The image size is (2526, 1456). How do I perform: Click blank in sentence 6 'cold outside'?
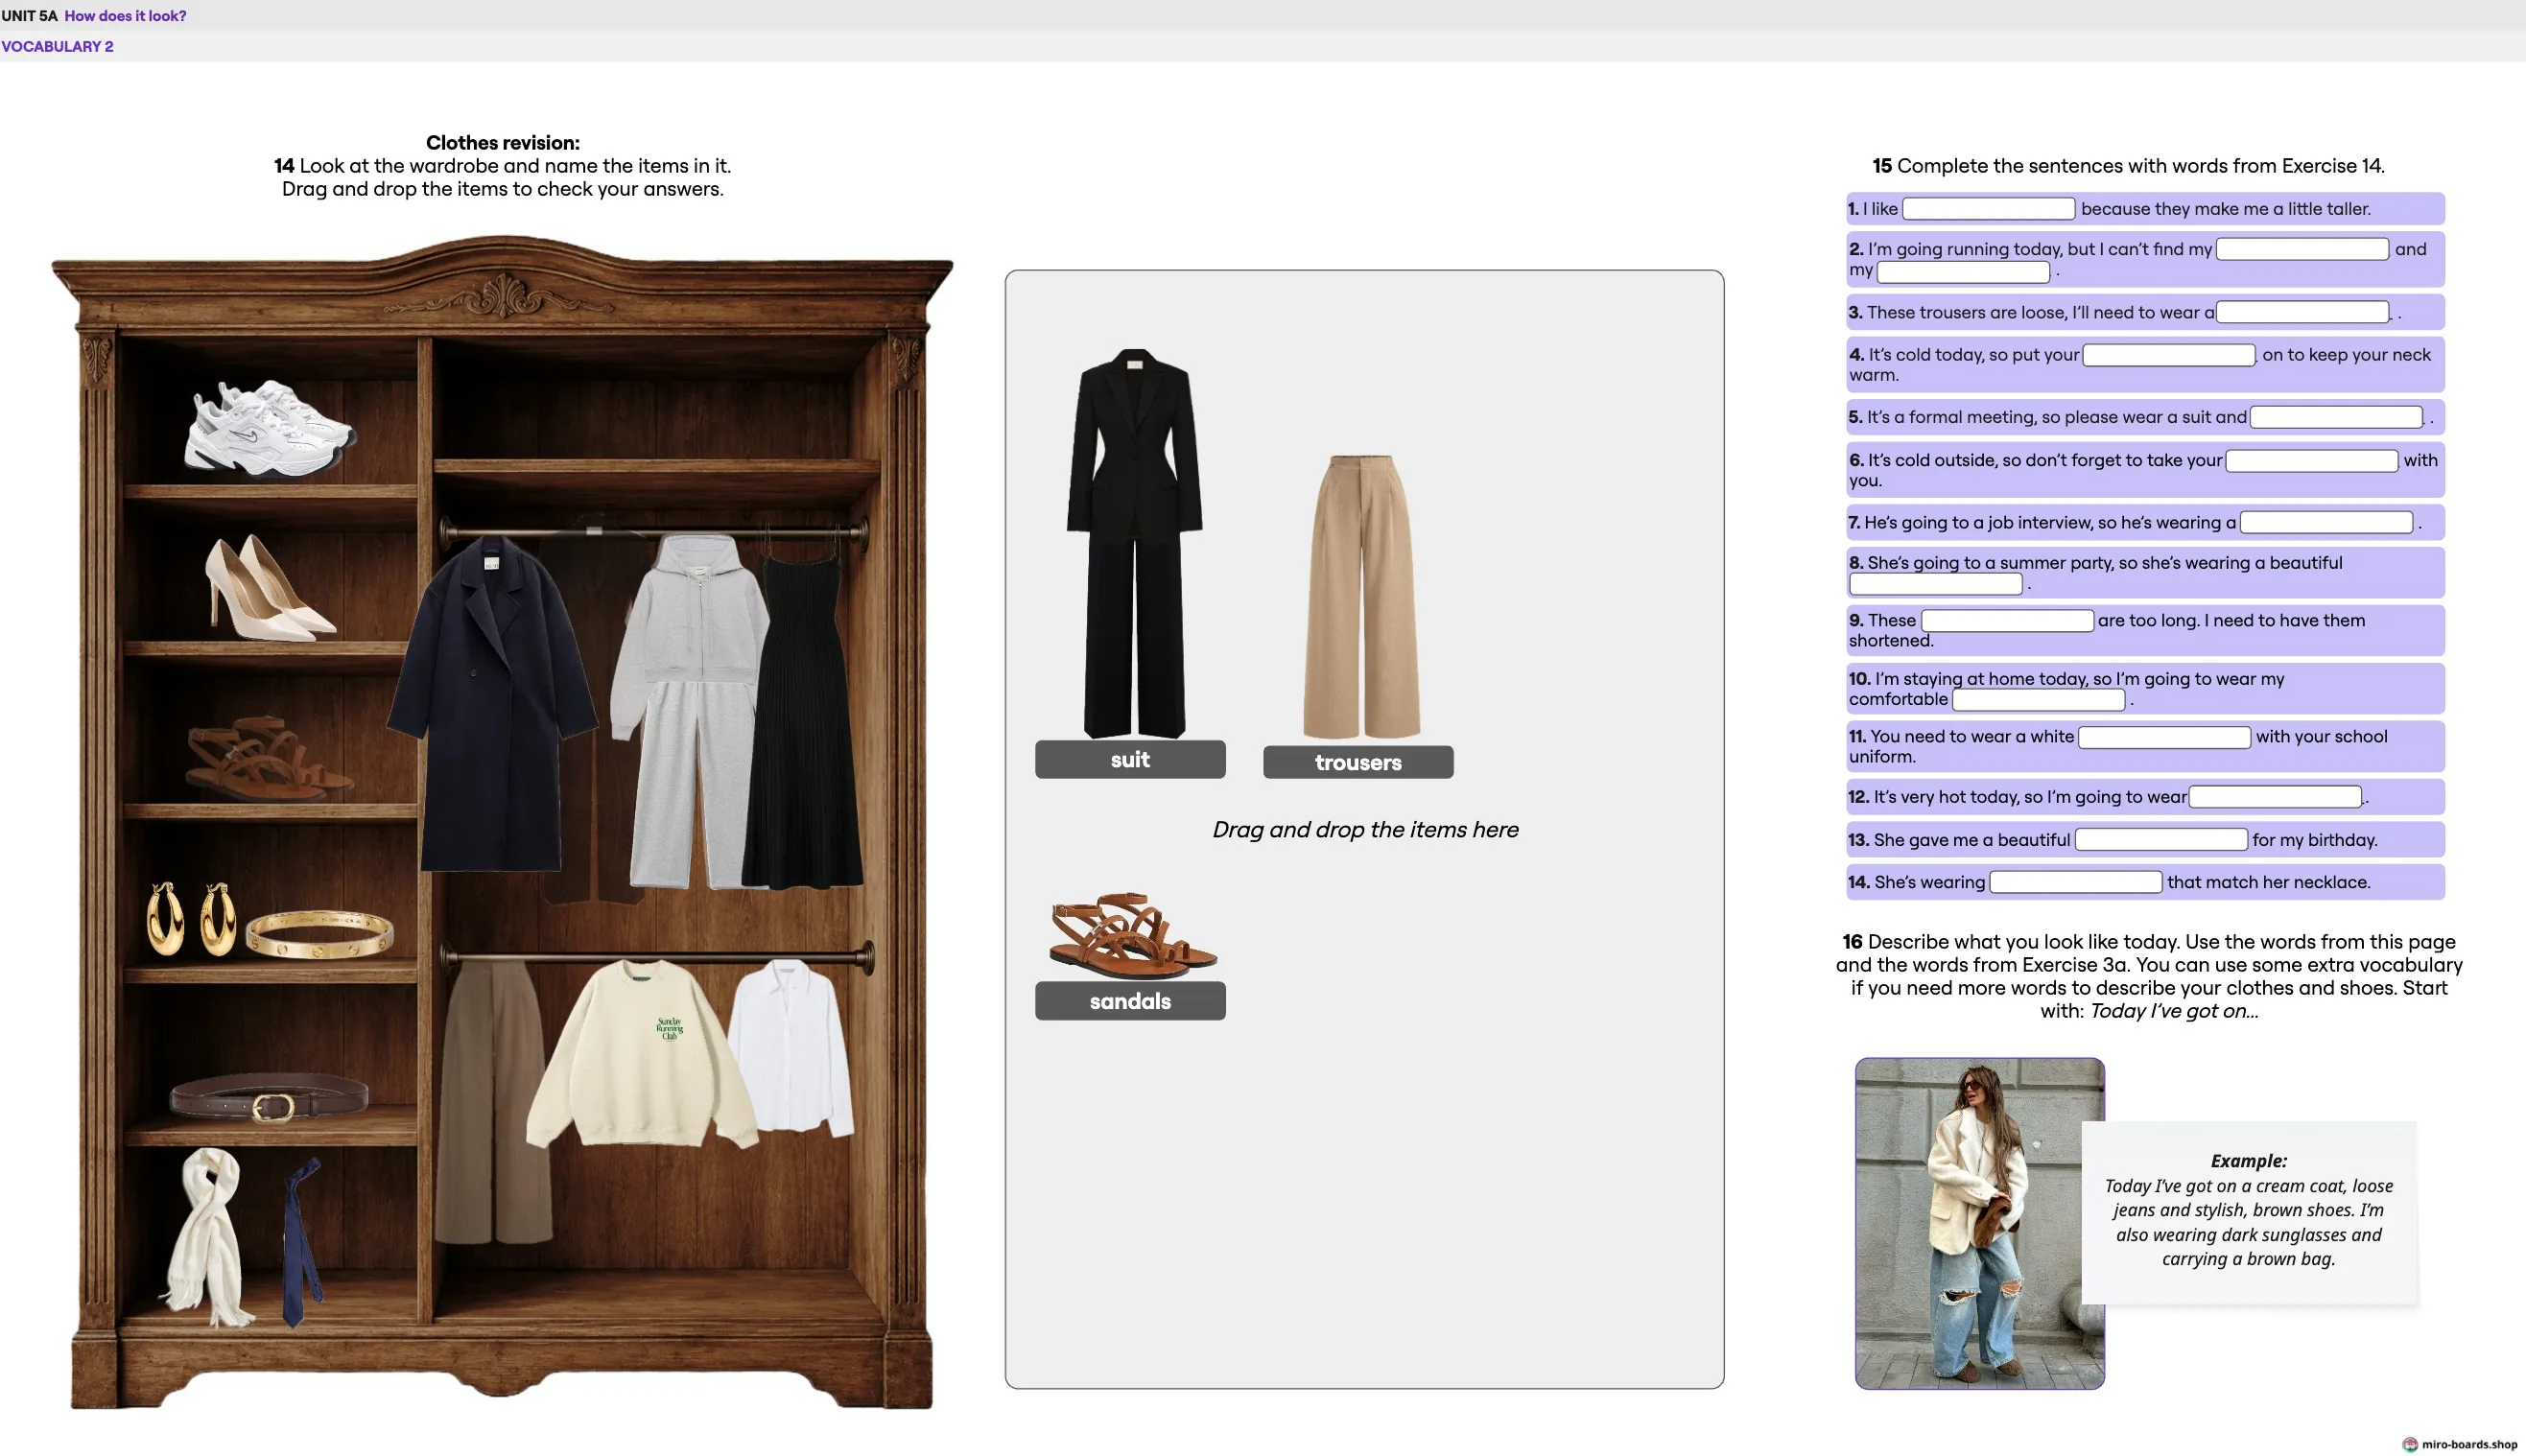(x=2312, y=460)
